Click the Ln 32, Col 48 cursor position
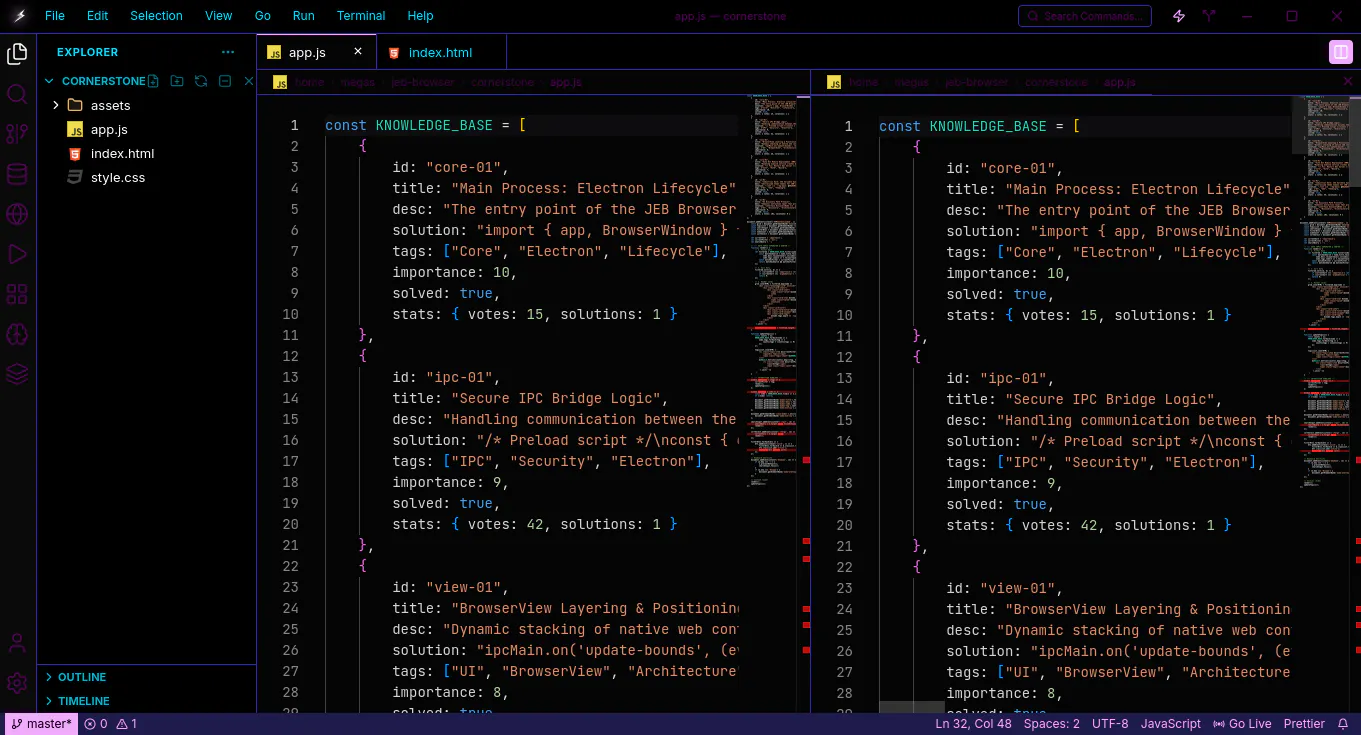This screenshot has width=1361, height=735. (973, 724)
